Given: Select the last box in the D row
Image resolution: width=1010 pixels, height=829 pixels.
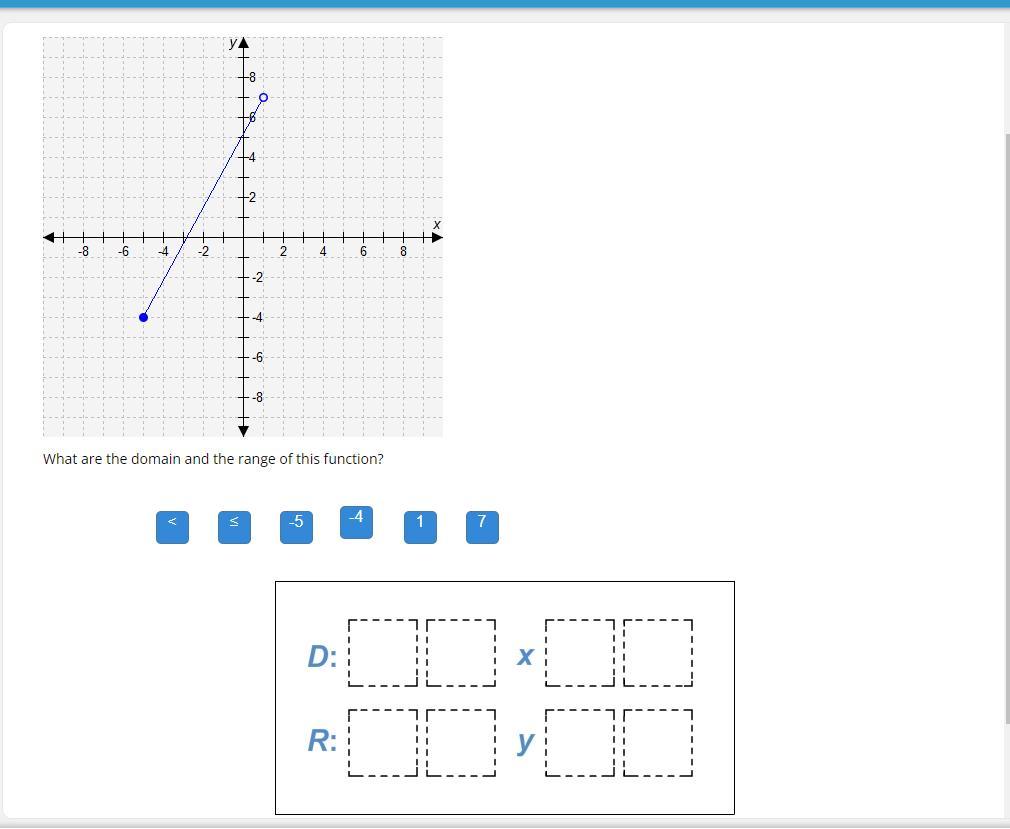Looking at the screenshot, I should pyautogui.click(x=658, y=653).
